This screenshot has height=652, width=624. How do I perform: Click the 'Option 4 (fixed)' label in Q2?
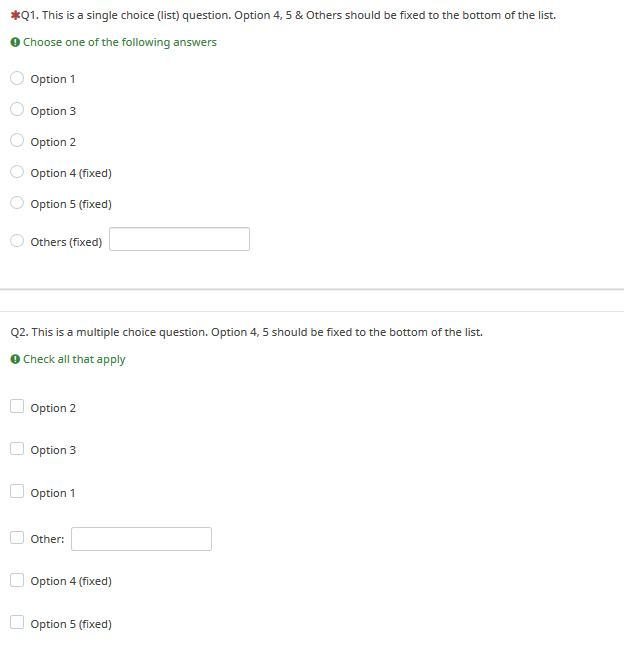coord(71,581)
